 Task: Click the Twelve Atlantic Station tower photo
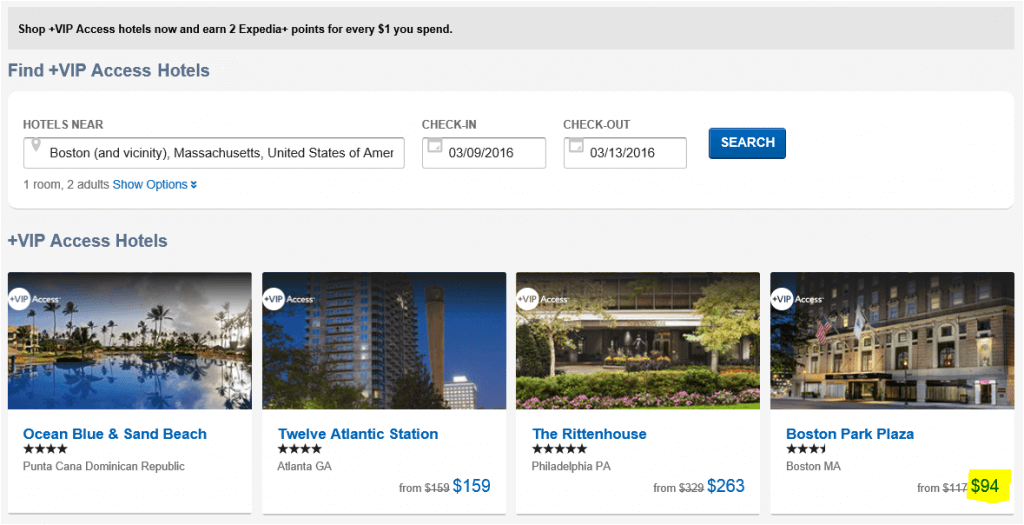click(384, 341)
